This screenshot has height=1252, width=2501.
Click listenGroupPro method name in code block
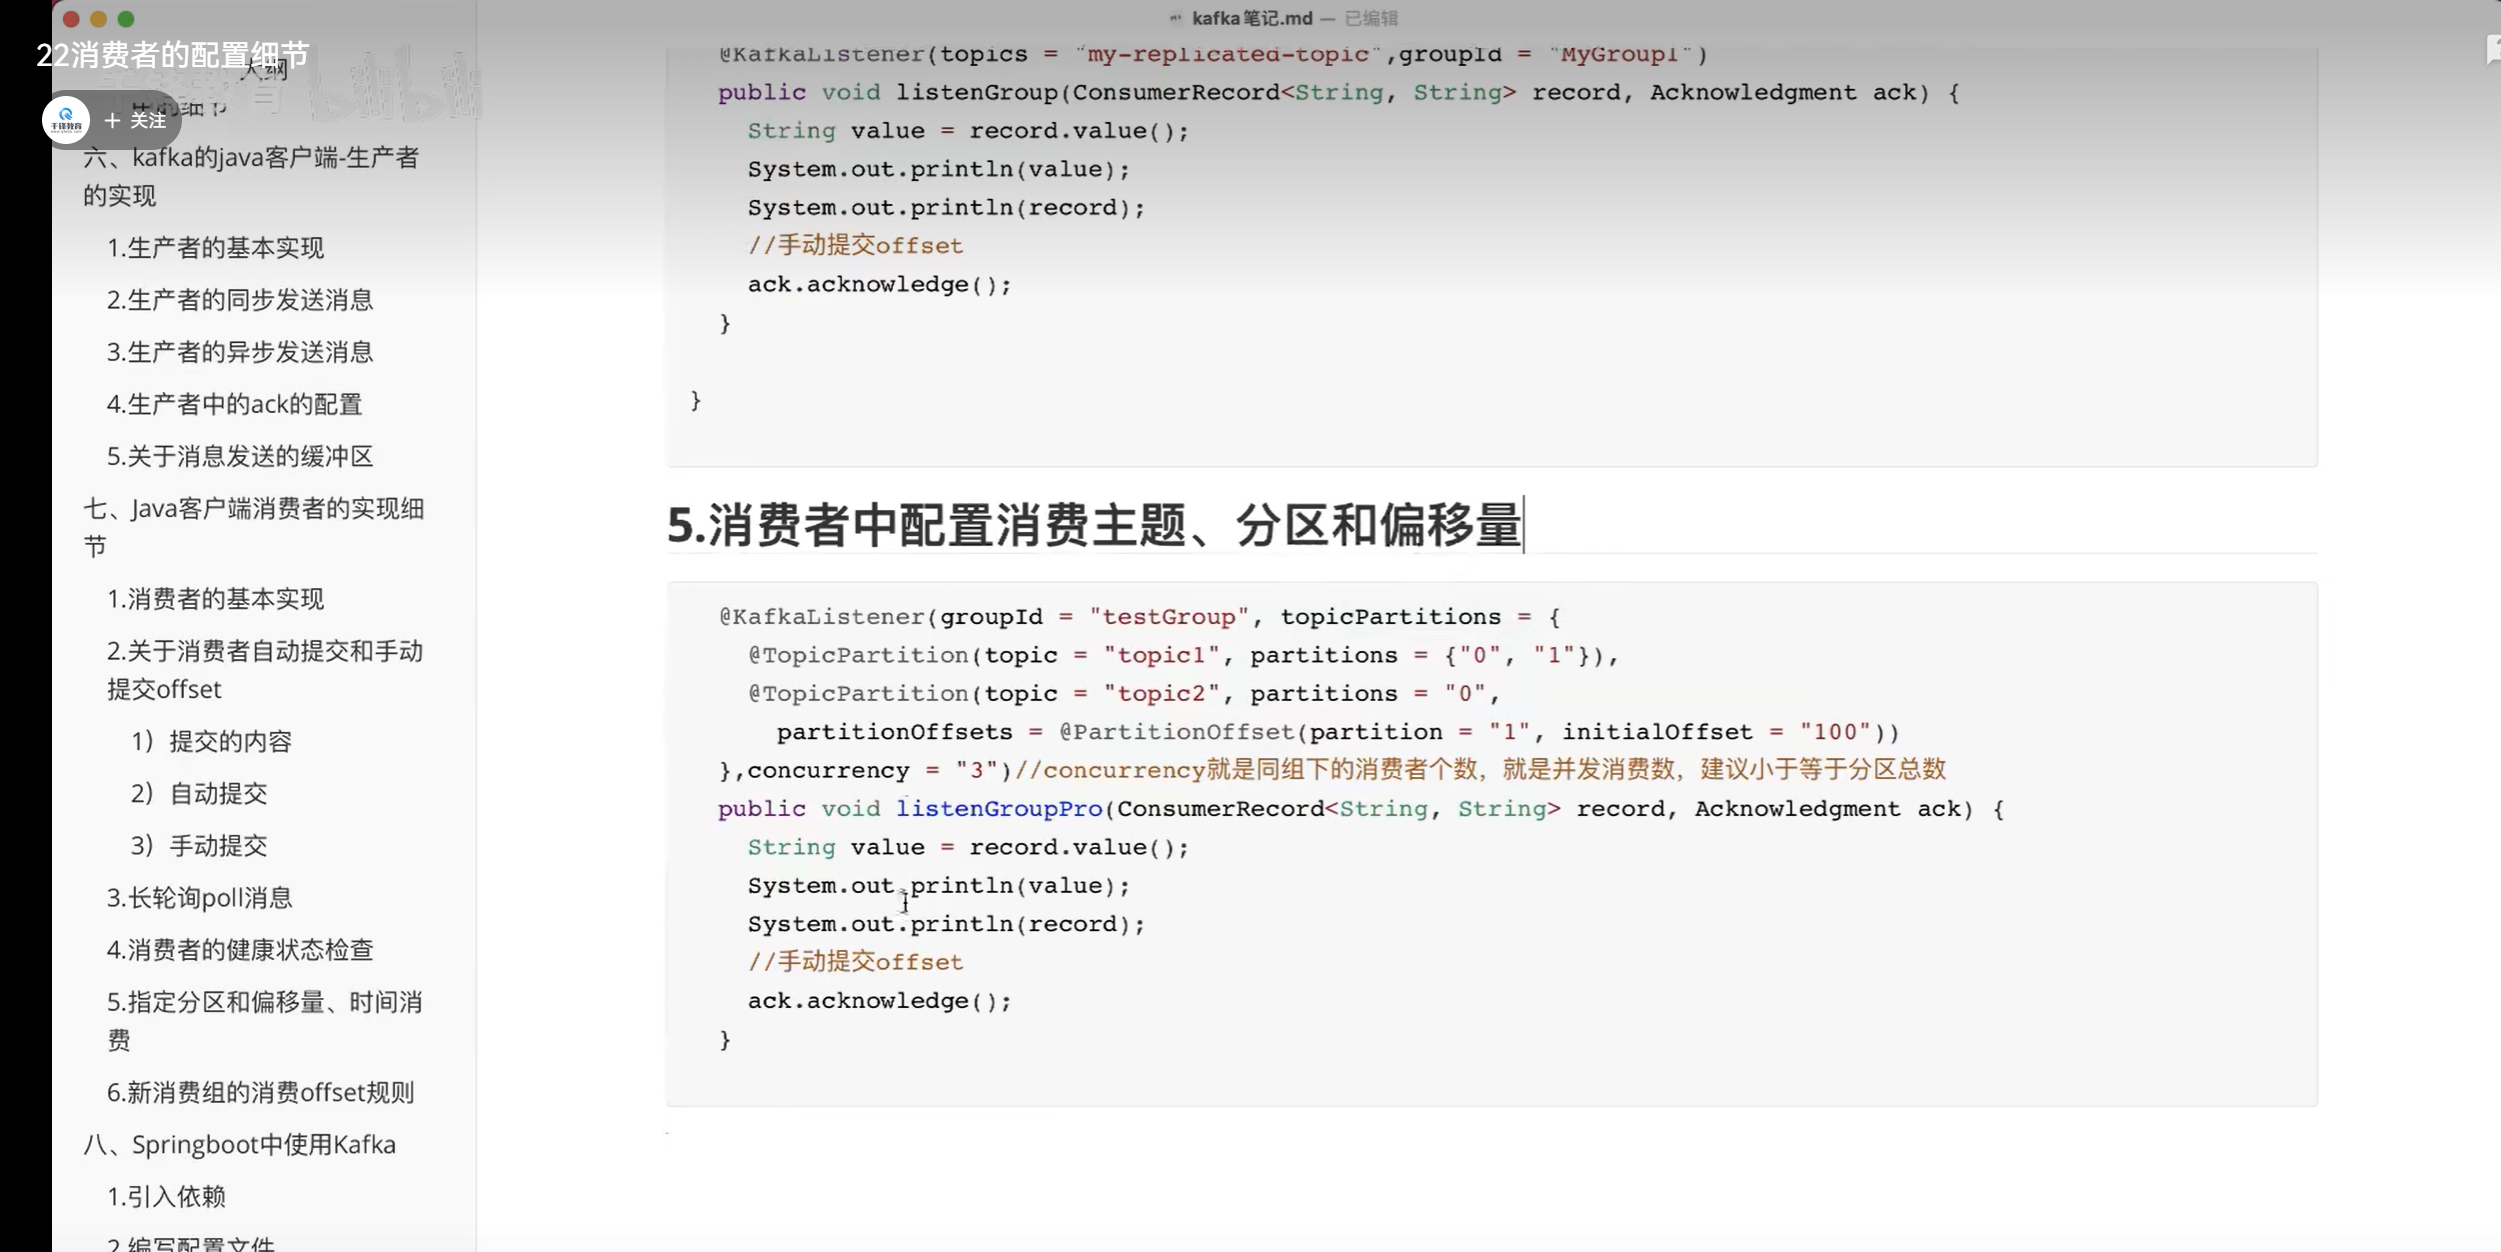coord(999,809)
